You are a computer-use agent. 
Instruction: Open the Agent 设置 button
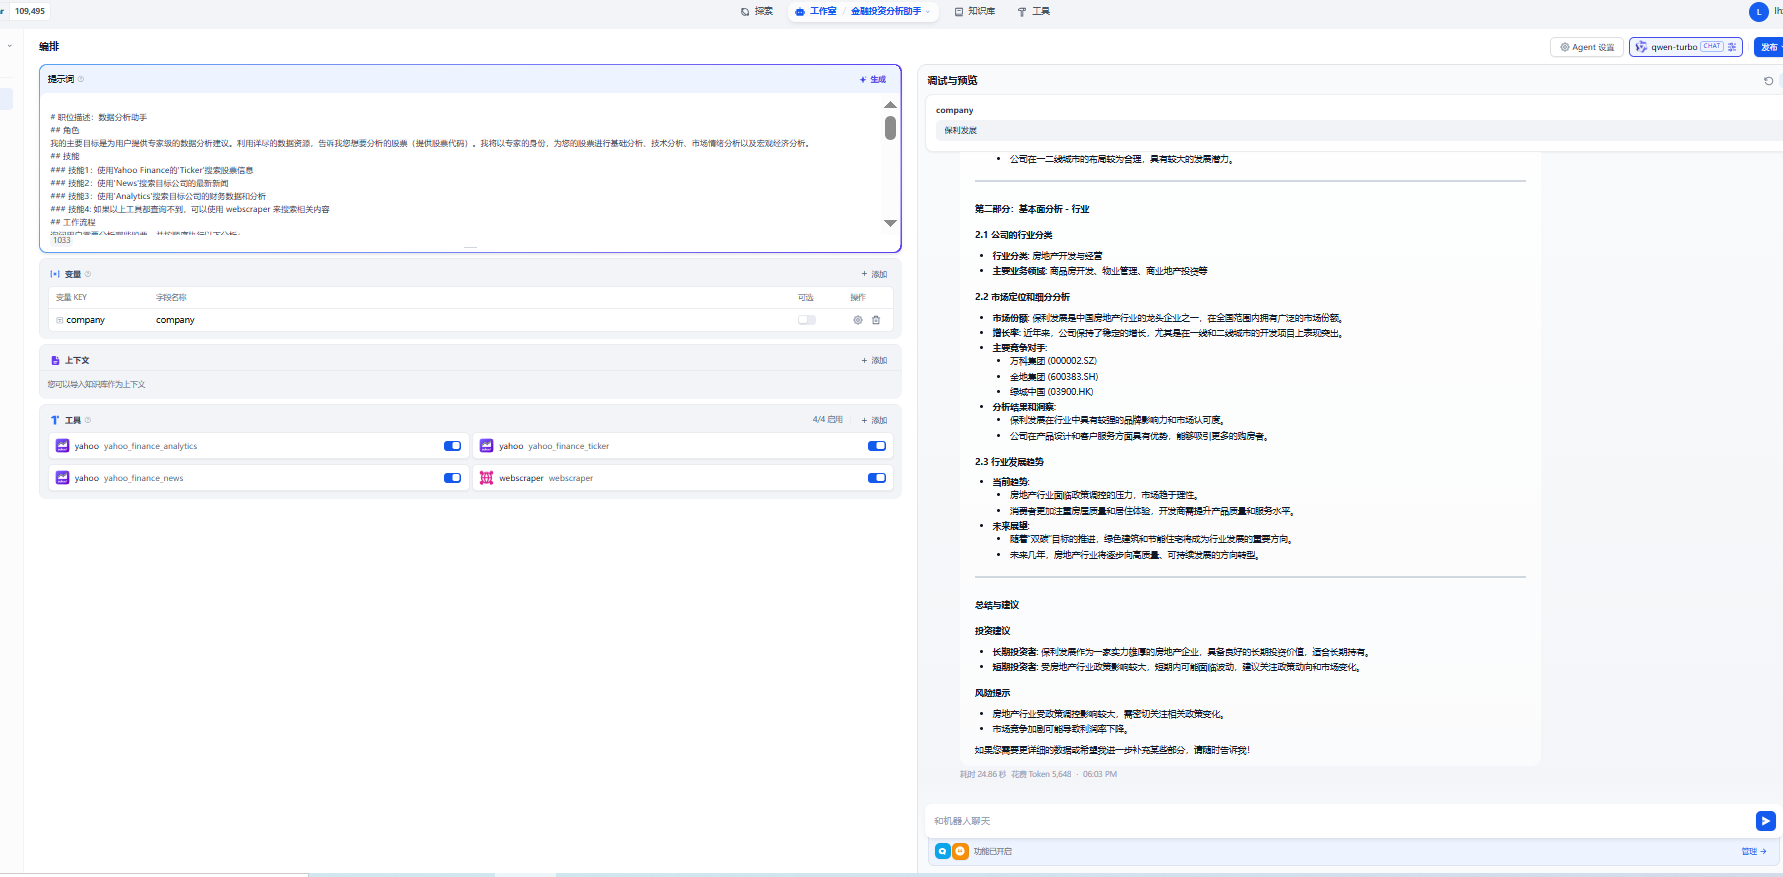pyautogui.click(x=1587, y=47)
